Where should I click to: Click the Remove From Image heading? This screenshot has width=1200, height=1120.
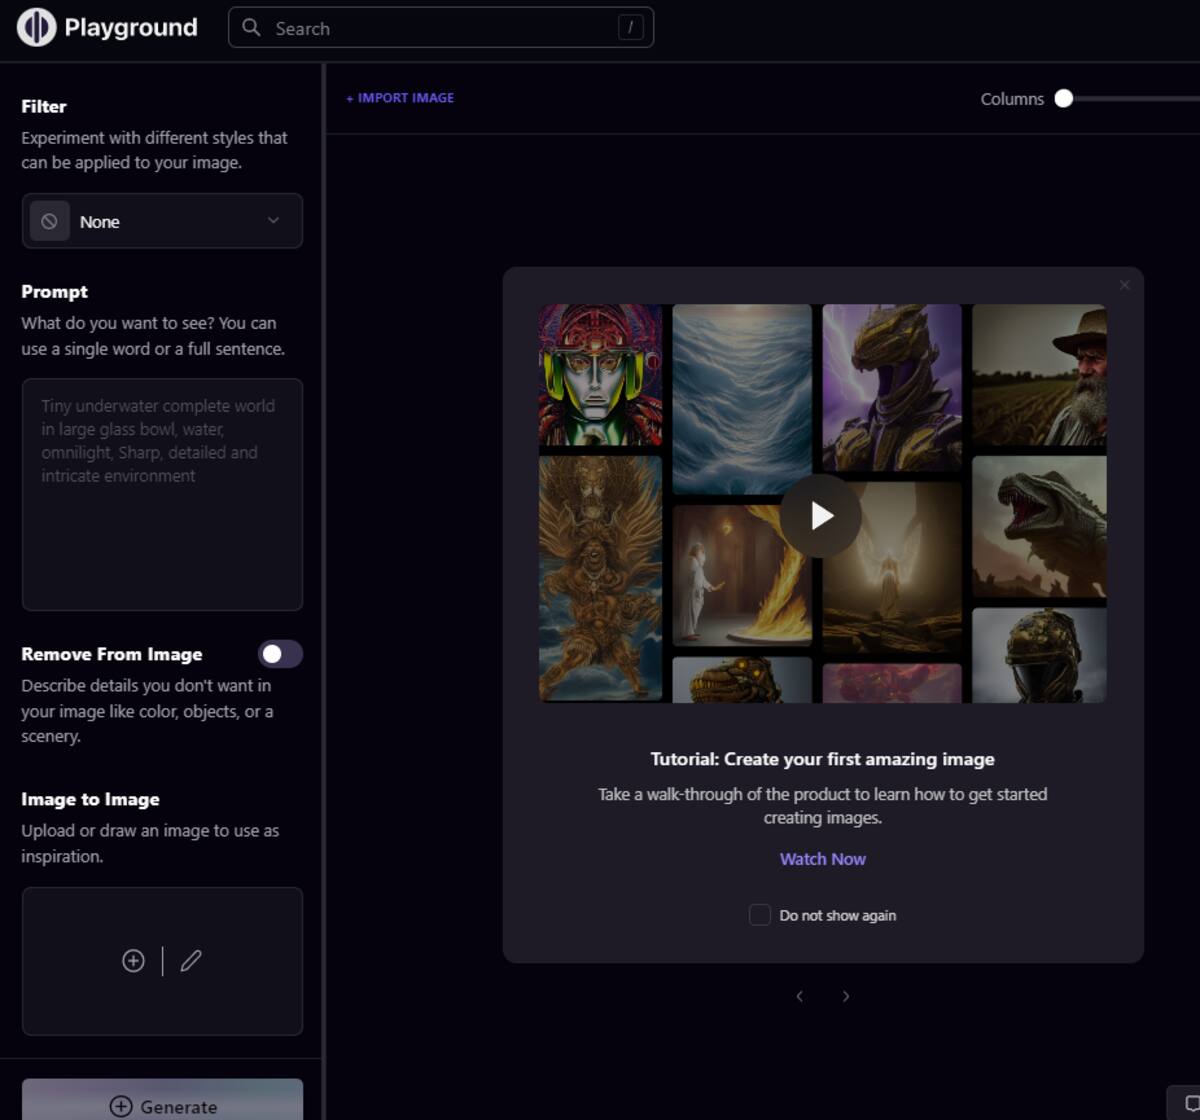pos(112,654)
